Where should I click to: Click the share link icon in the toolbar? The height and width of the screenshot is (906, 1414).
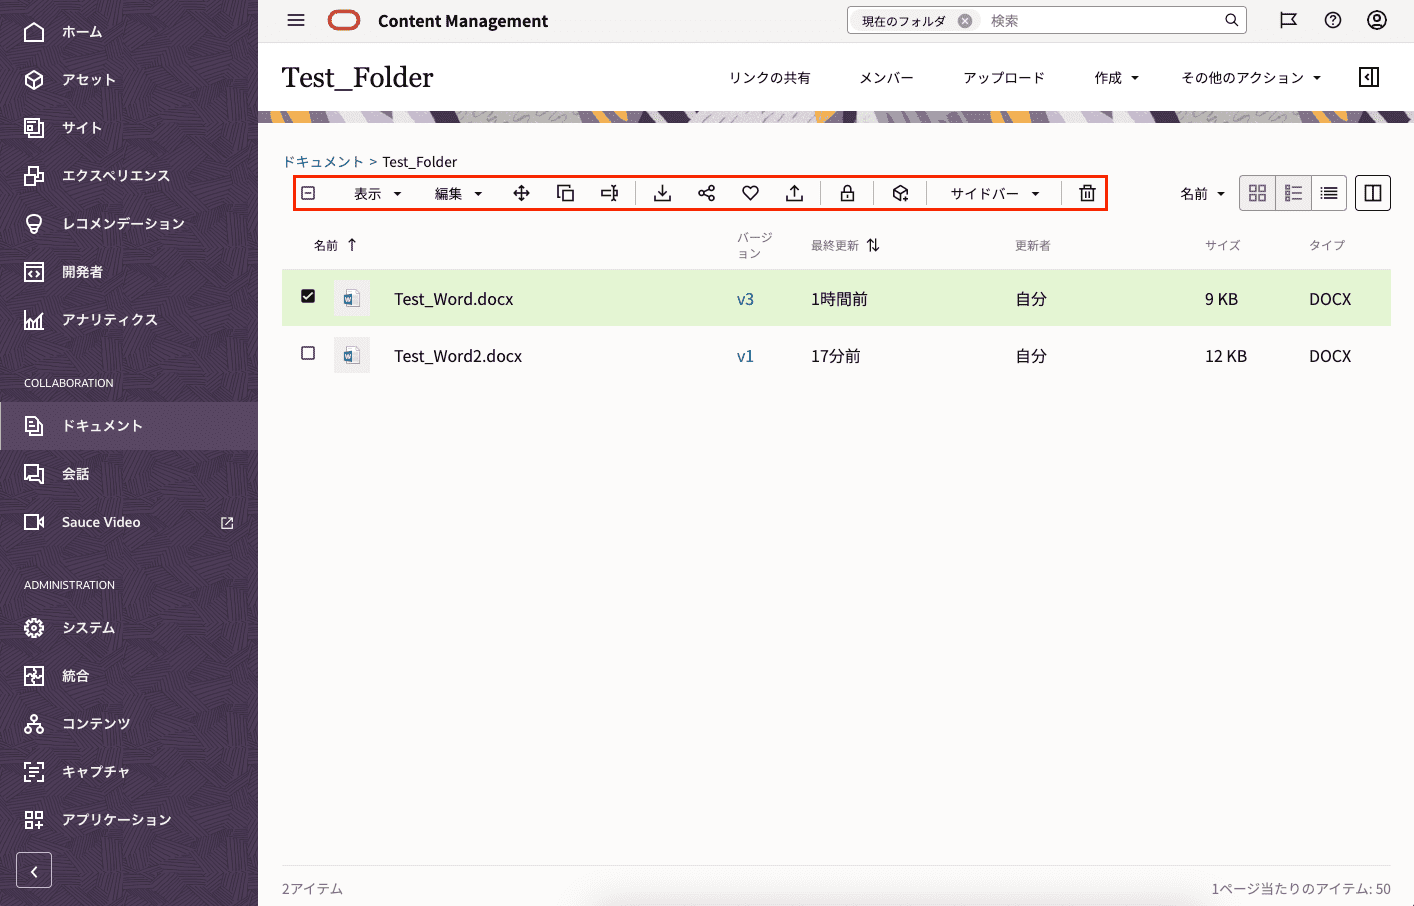point(706,193)
